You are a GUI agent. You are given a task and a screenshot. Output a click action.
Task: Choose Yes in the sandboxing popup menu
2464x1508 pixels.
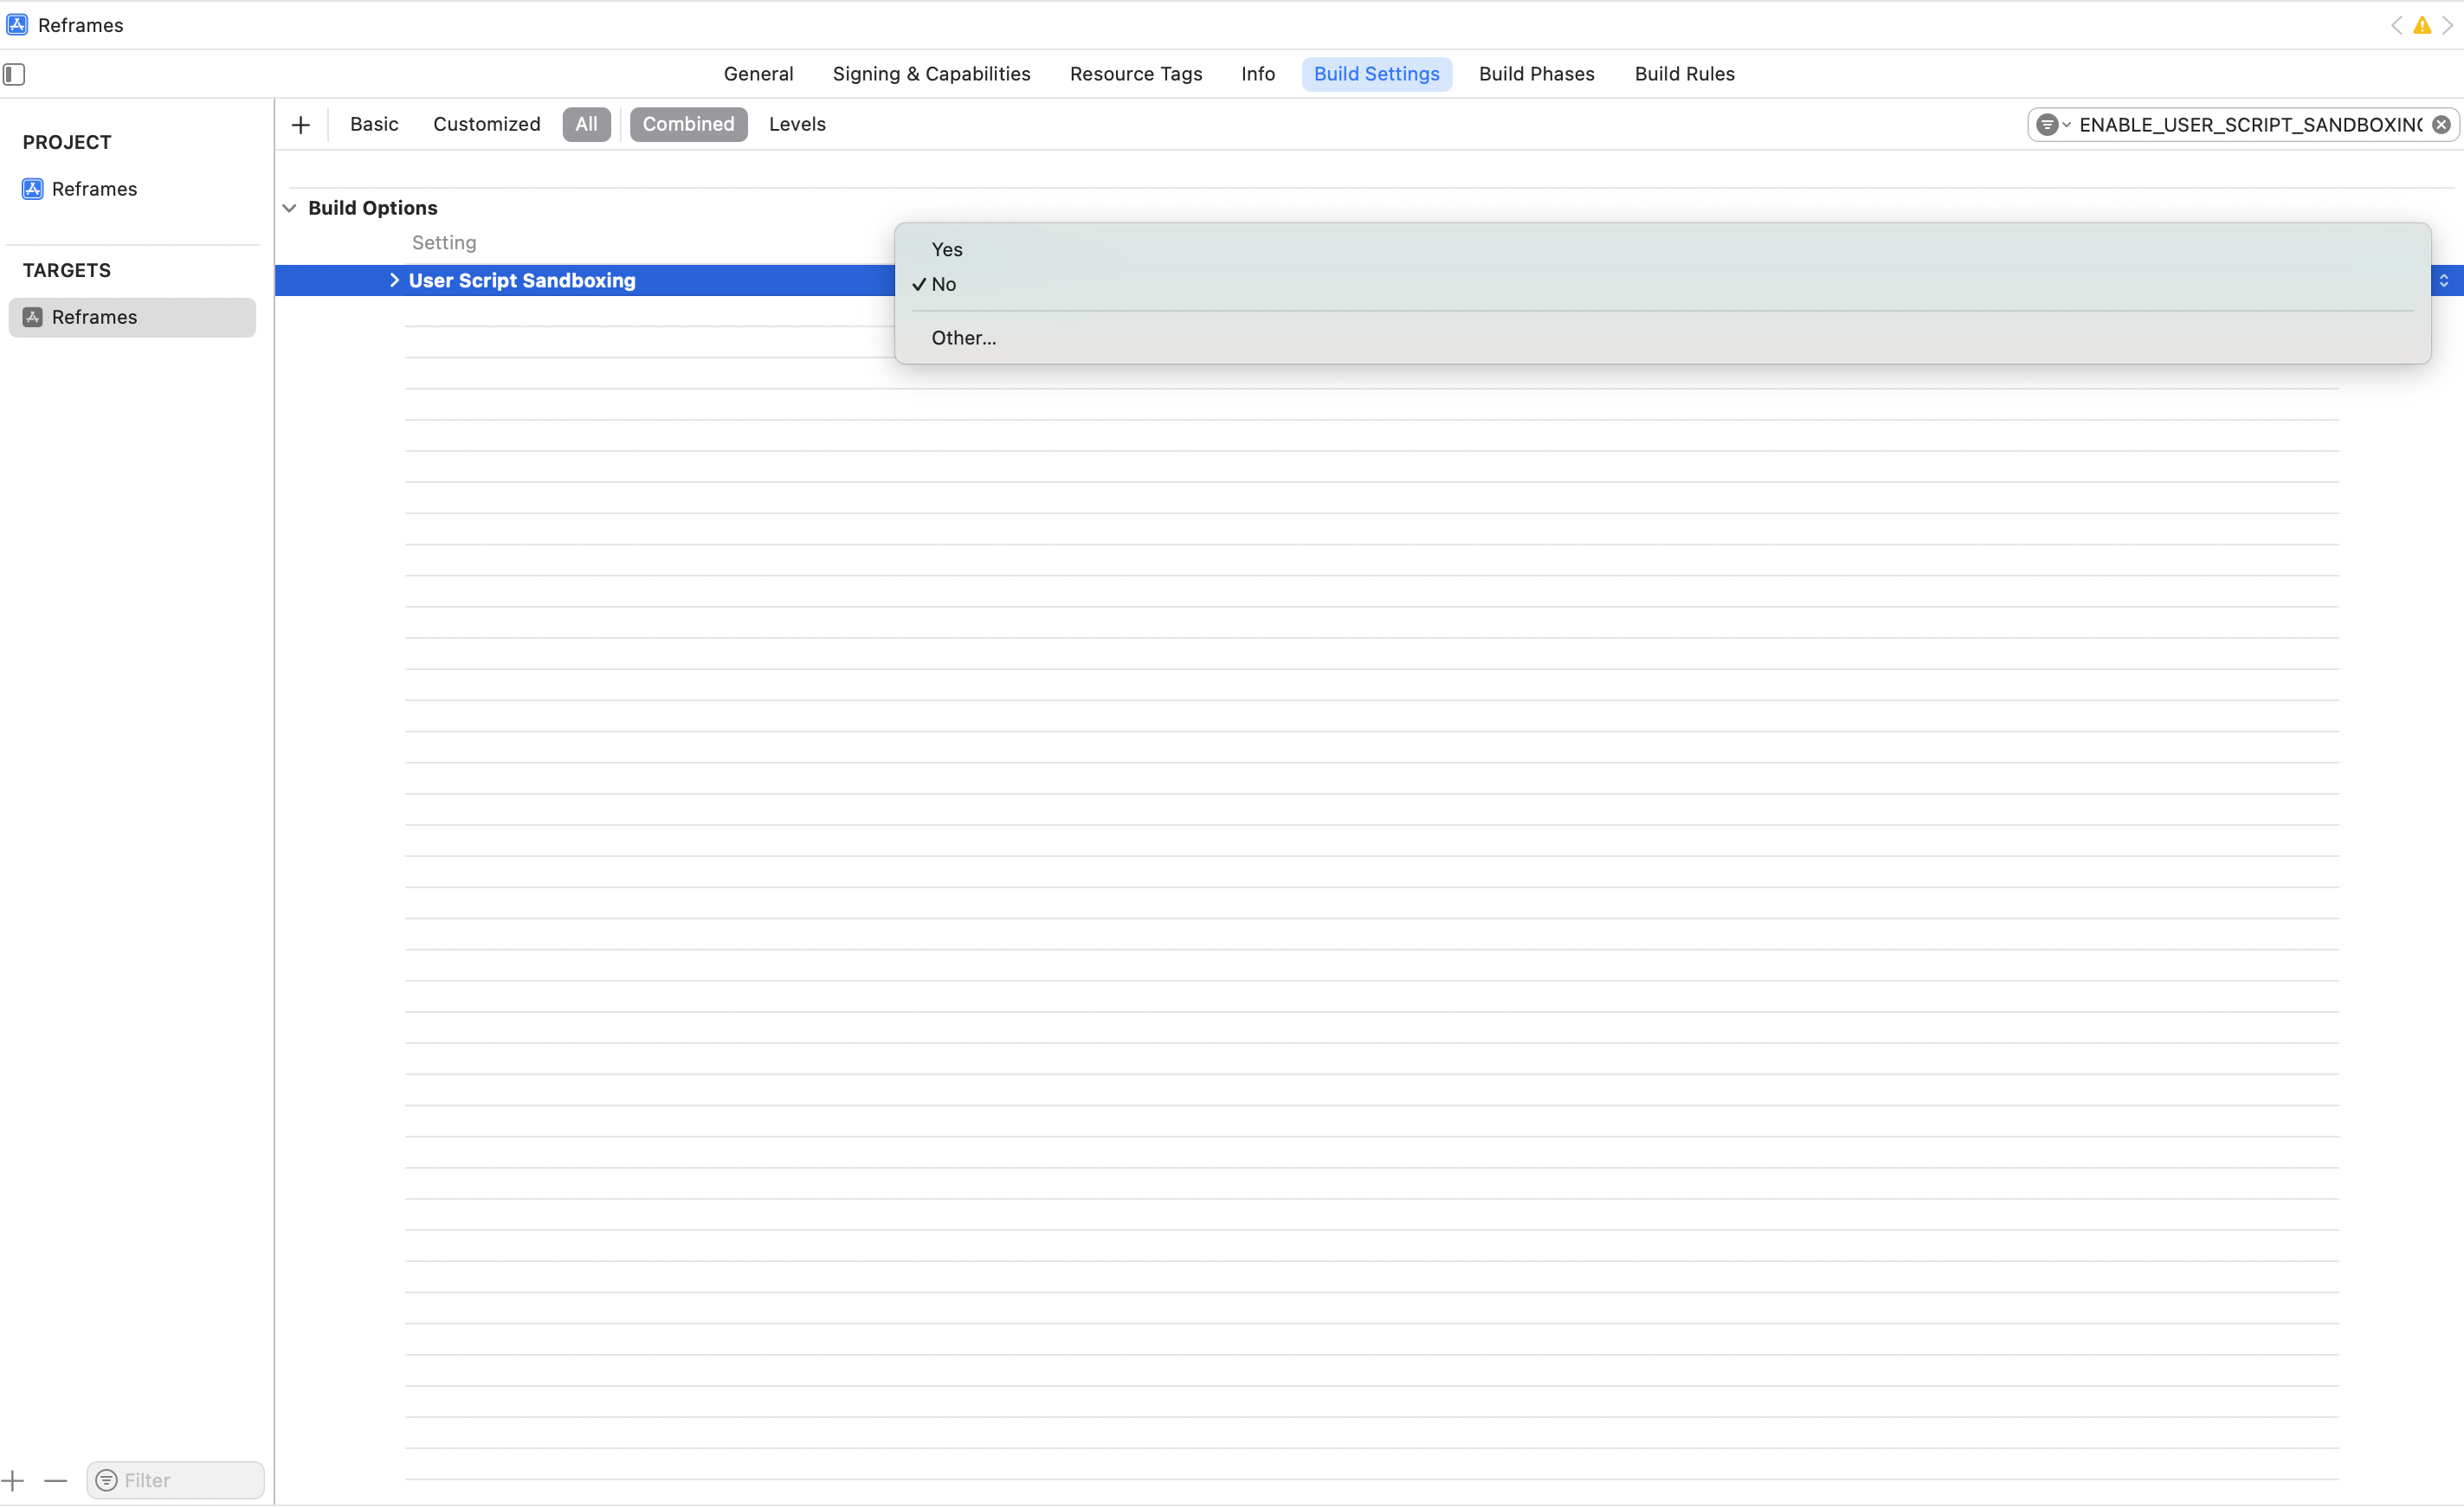click(946, 250)
